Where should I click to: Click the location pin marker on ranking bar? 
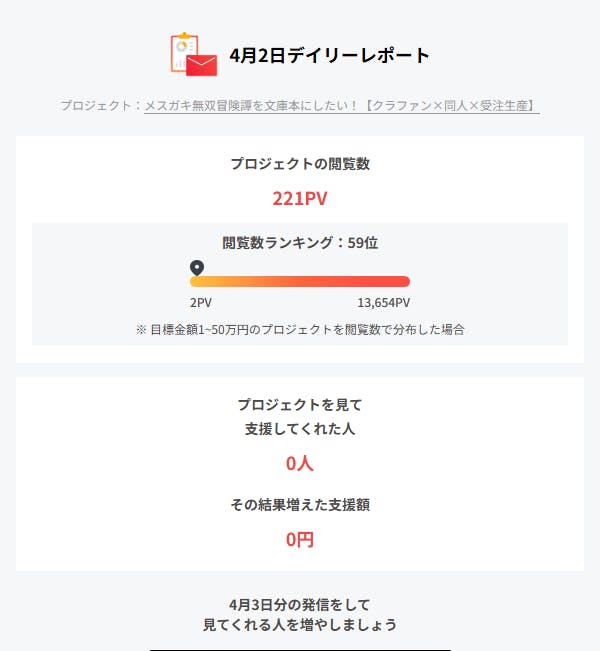[197, 268]
